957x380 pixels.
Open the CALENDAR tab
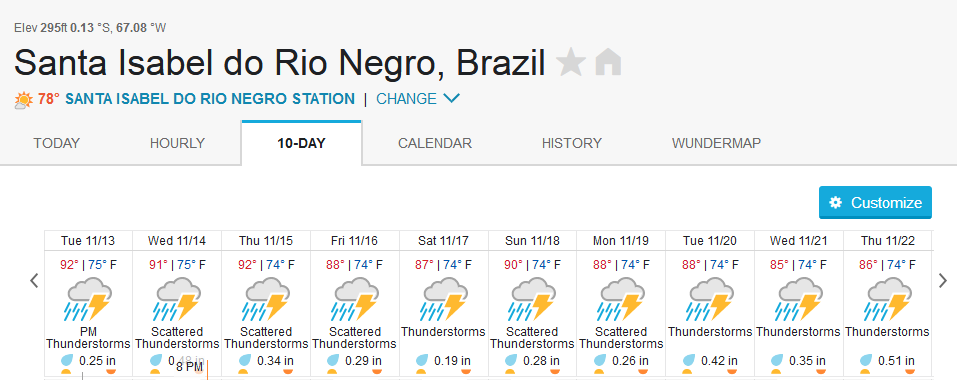435,143
